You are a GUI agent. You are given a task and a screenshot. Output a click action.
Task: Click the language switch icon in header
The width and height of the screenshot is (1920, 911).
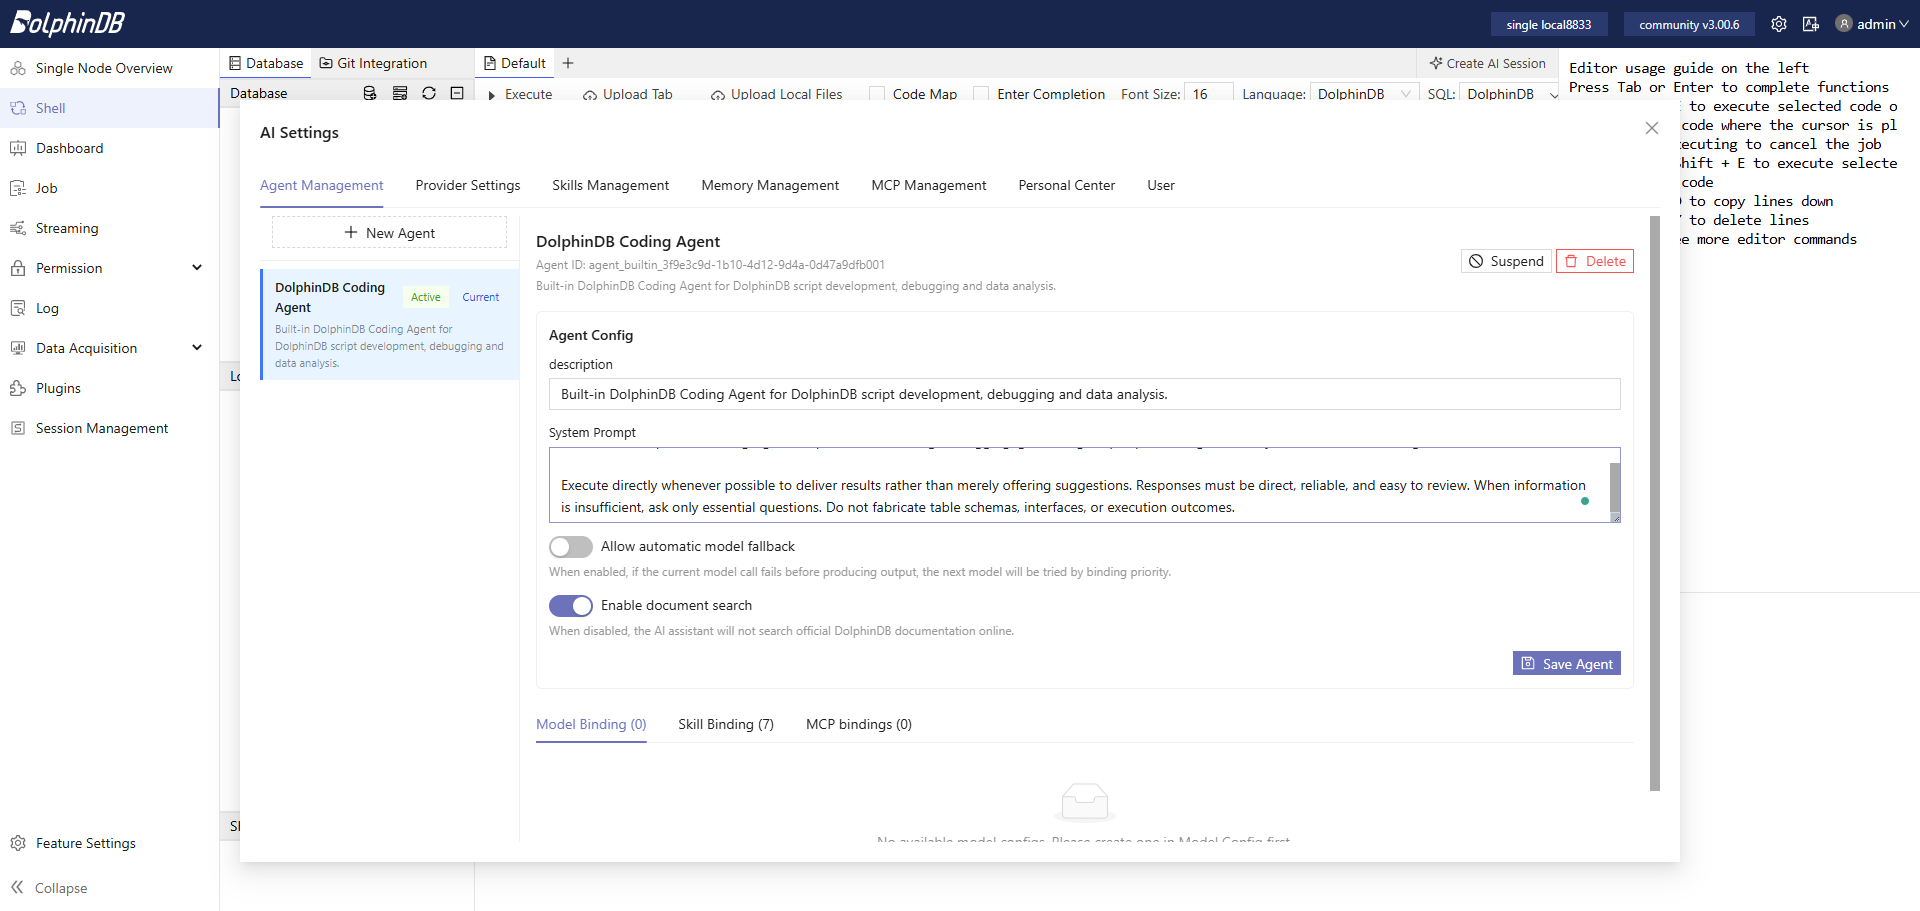[x=1811, y=24]
